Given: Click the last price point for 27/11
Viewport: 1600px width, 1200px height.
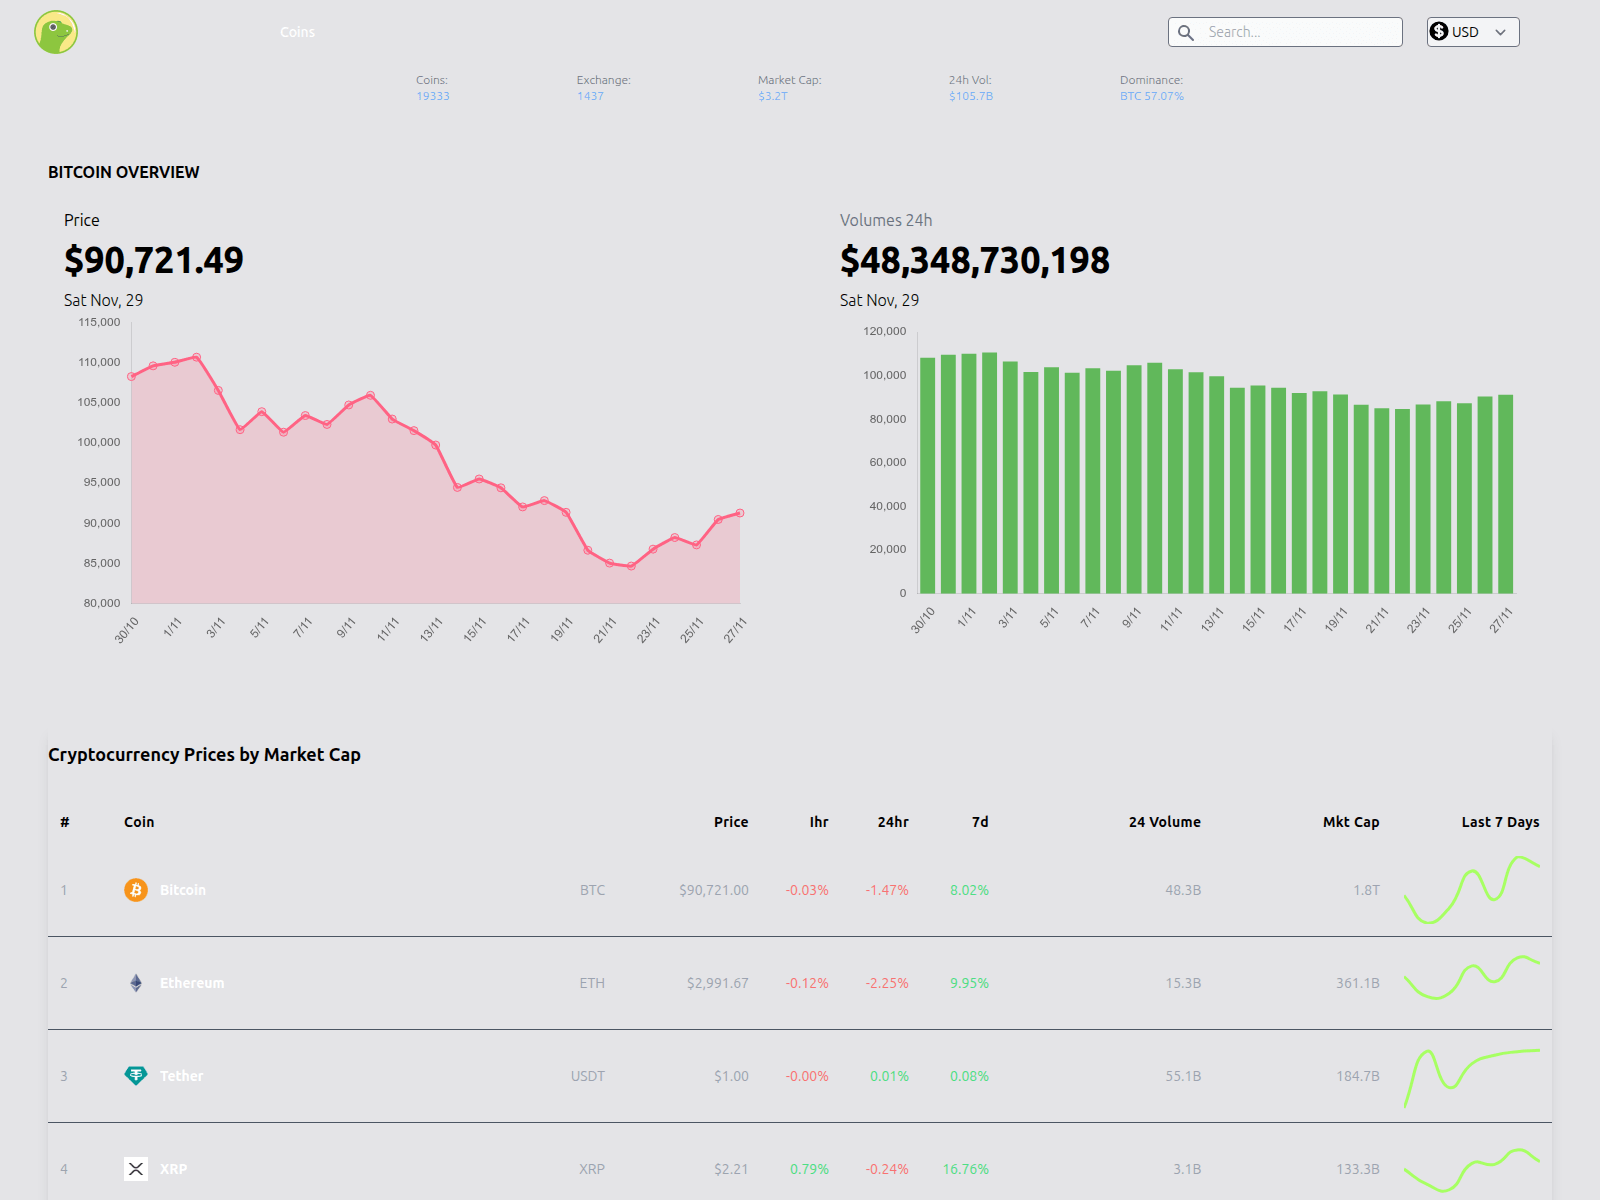Looking at the screenshot, I should tap(740, 513).
